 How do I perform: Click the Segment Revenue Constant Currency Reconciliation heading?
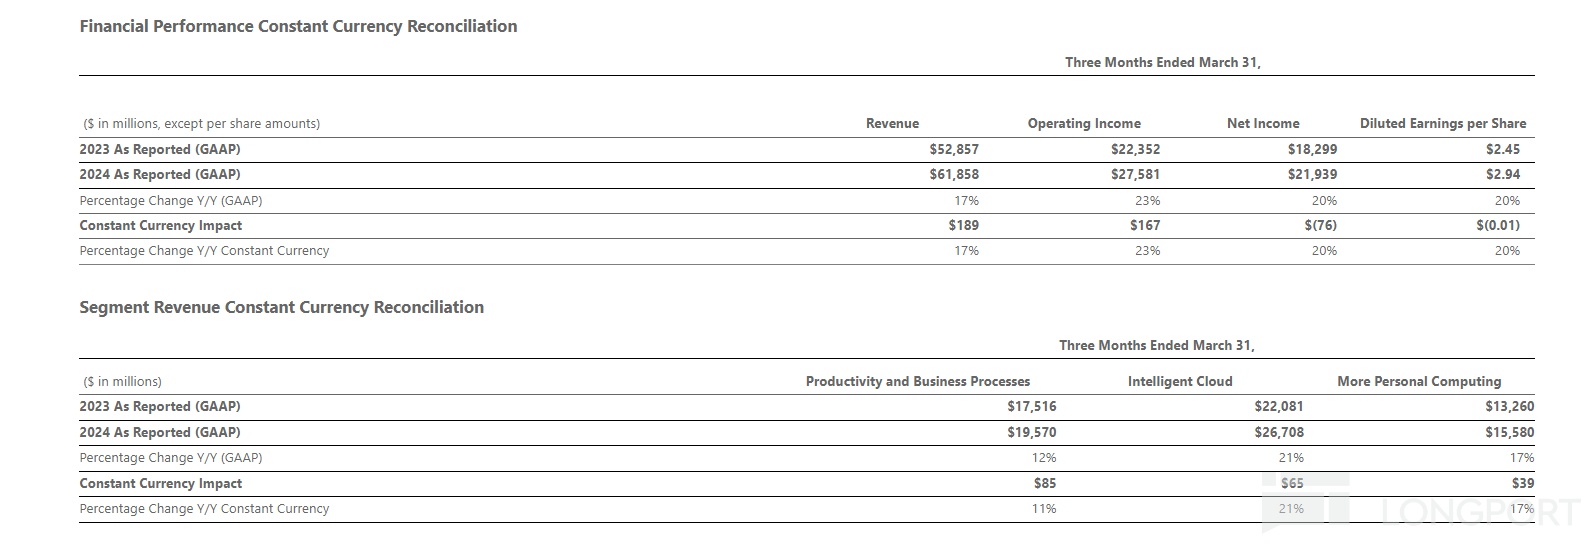tap(281, 307)
